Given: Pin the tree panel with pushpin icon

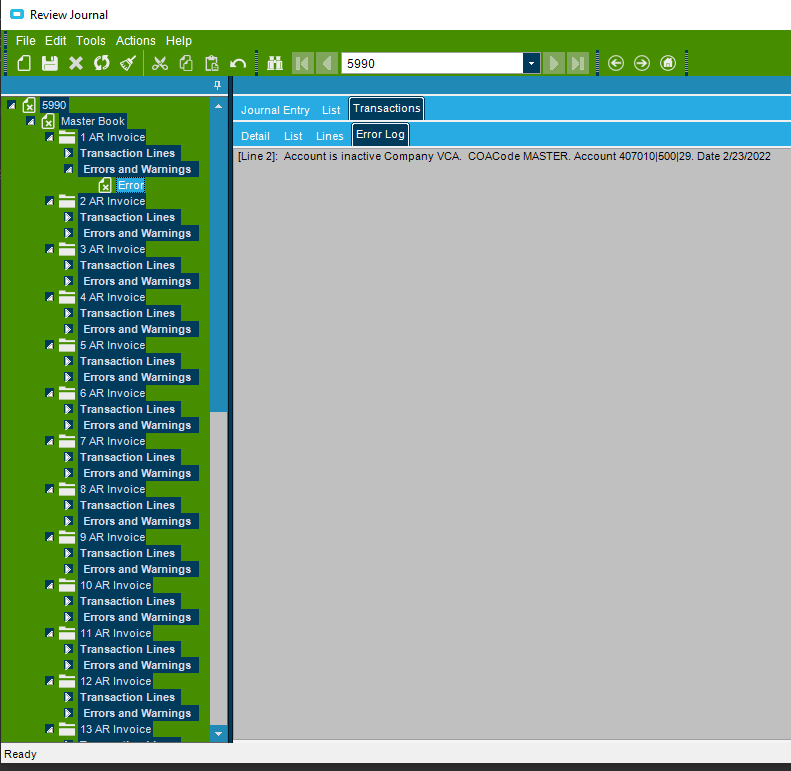Looking at the screenshot, I should (217, 85).
